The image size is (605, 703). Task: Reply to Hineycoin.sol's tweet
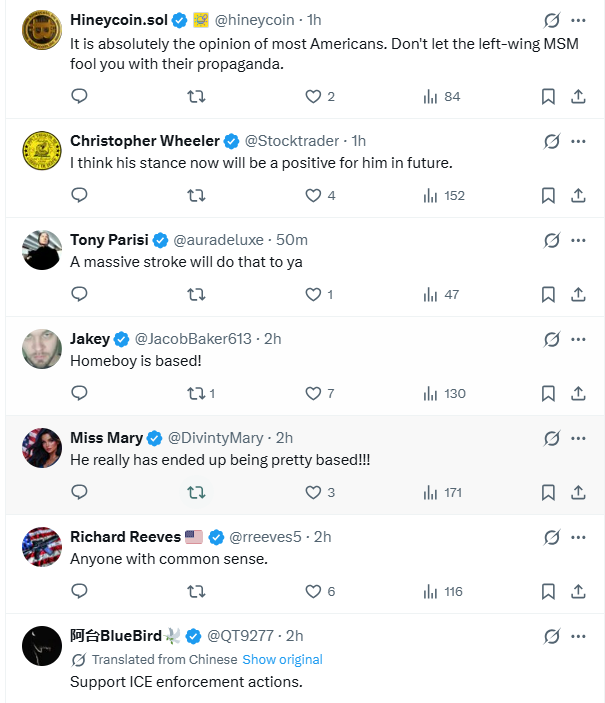80,96
